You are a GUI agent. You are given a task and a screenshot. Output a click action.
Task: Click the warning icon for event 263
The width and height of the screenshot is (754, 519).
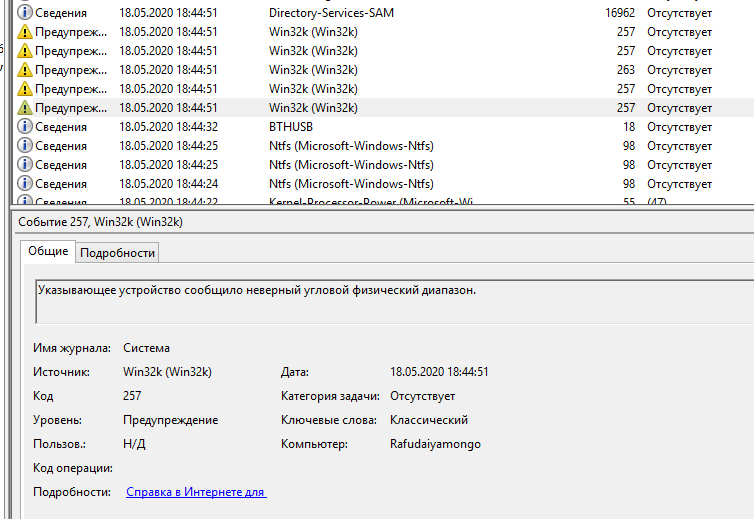pyautogui.click(x=25, y=70)
